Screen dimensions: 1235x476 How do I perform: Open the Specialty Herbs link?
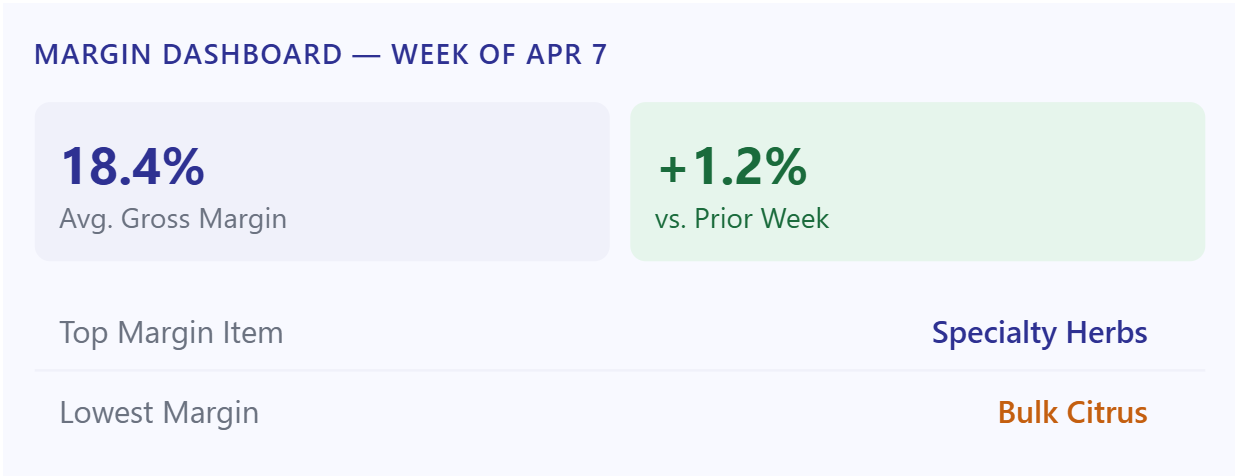[1040, 333]
